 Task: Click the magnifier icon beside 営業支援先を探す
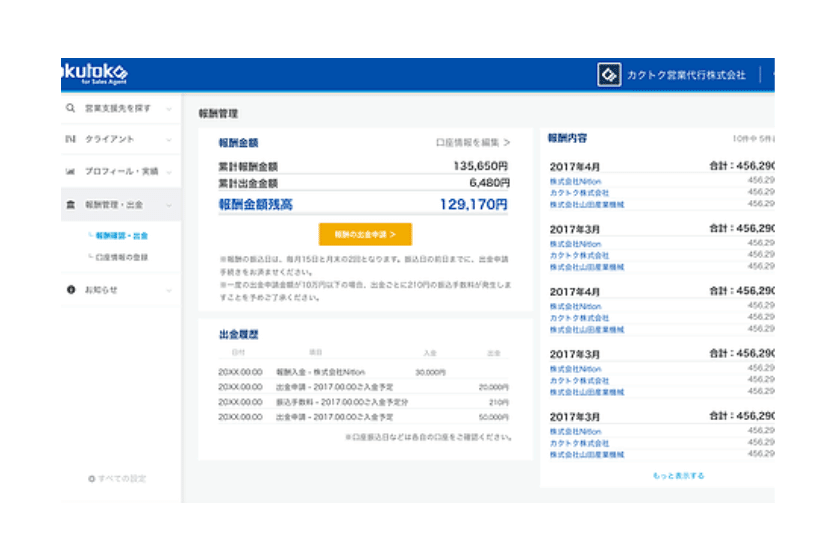70,108
